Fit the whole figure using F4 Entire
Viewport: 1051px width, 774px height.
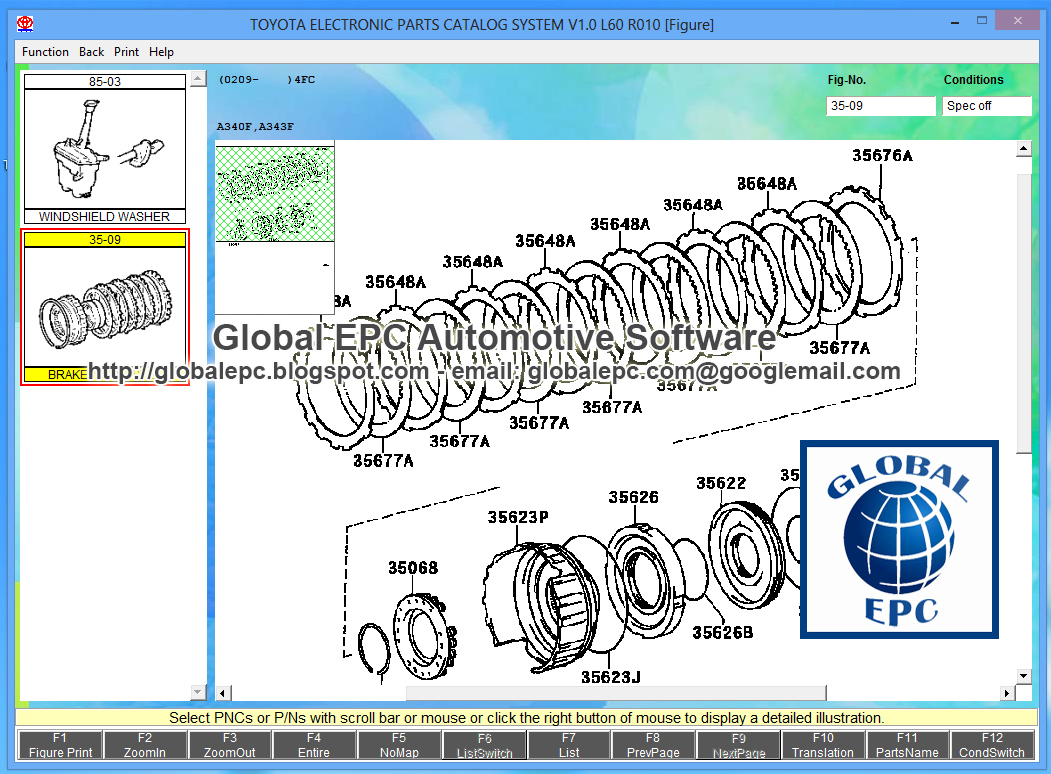(x=314, y=744)
